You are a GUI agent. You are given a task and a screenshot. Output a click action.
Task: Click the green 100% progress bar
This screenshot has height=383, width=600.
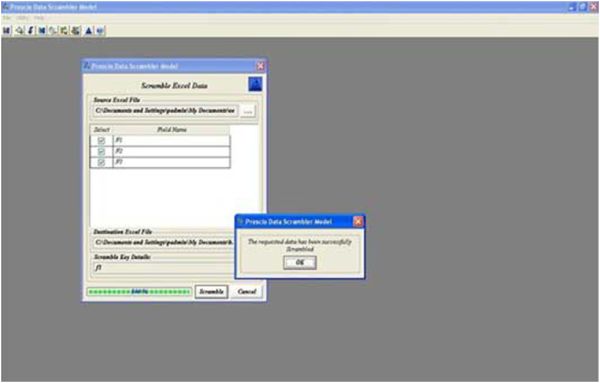click(x=139, y=292)
